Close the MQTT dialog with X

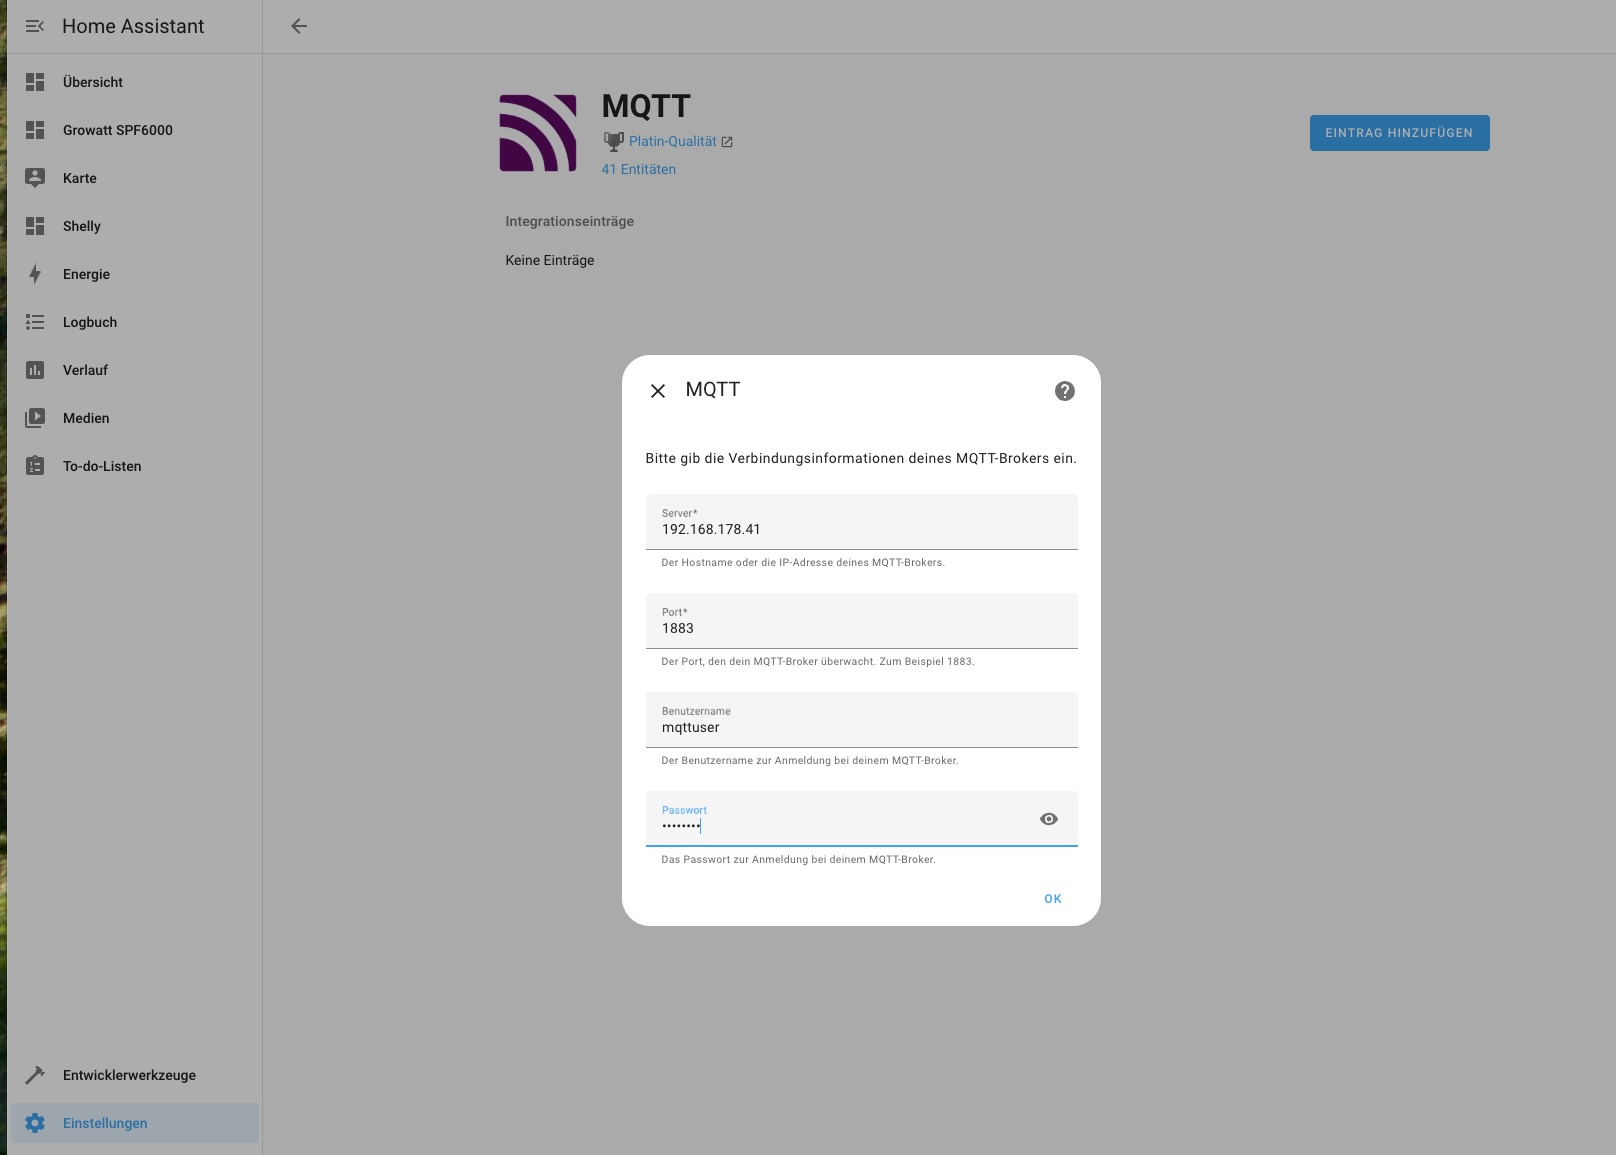[x=658, y=391]
